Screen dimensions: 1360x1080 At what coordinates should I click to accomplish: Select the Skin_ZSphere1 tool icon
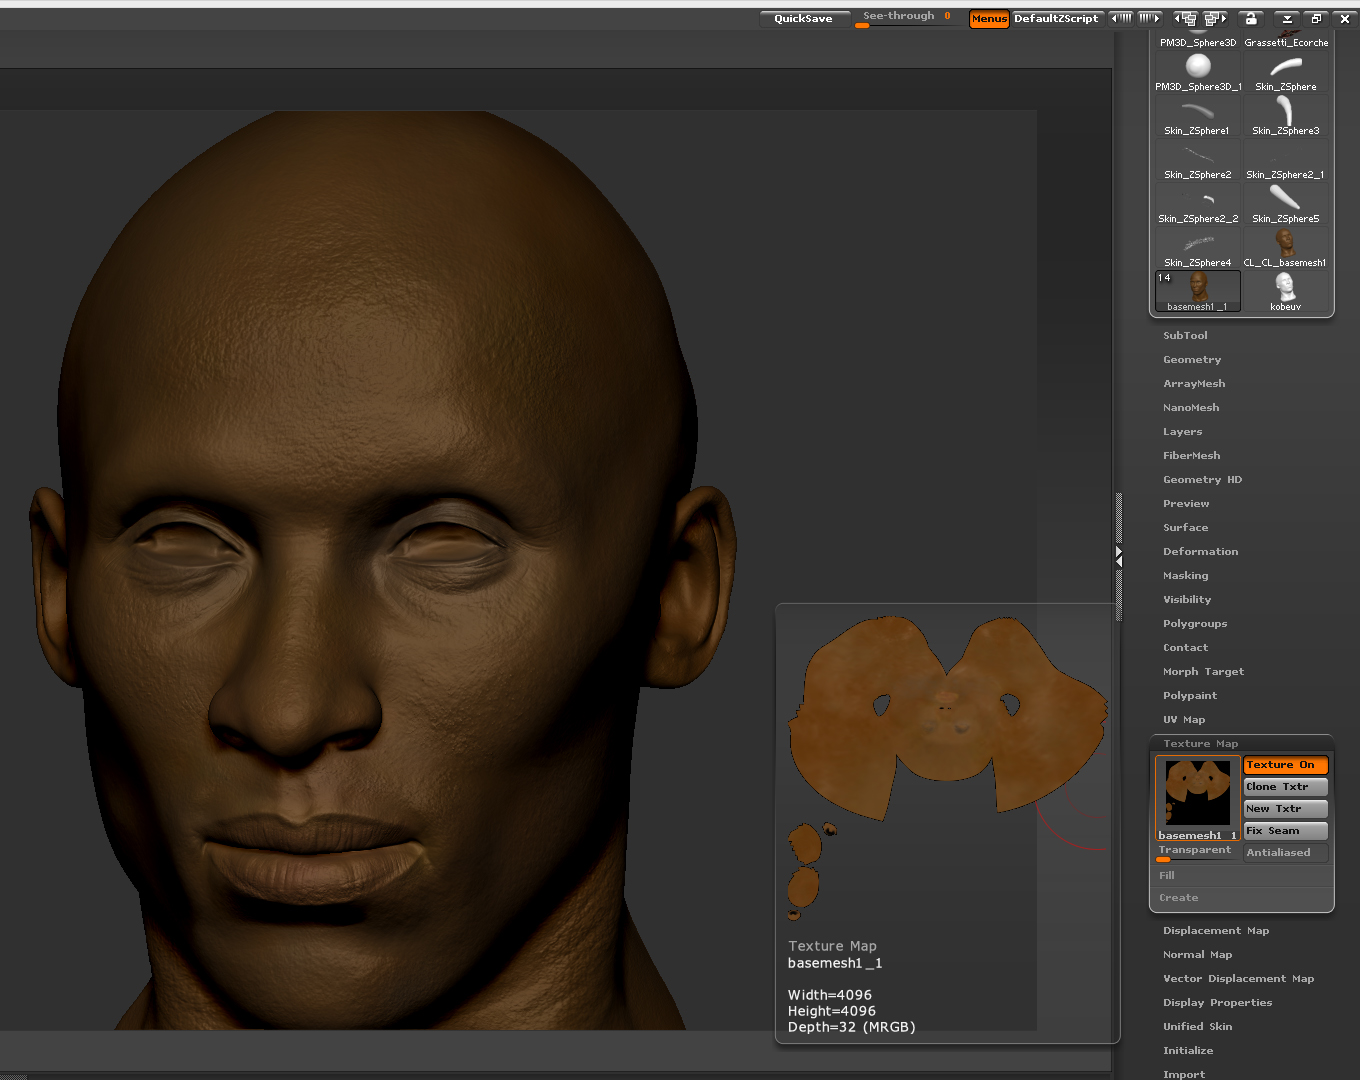(1198, 115)
